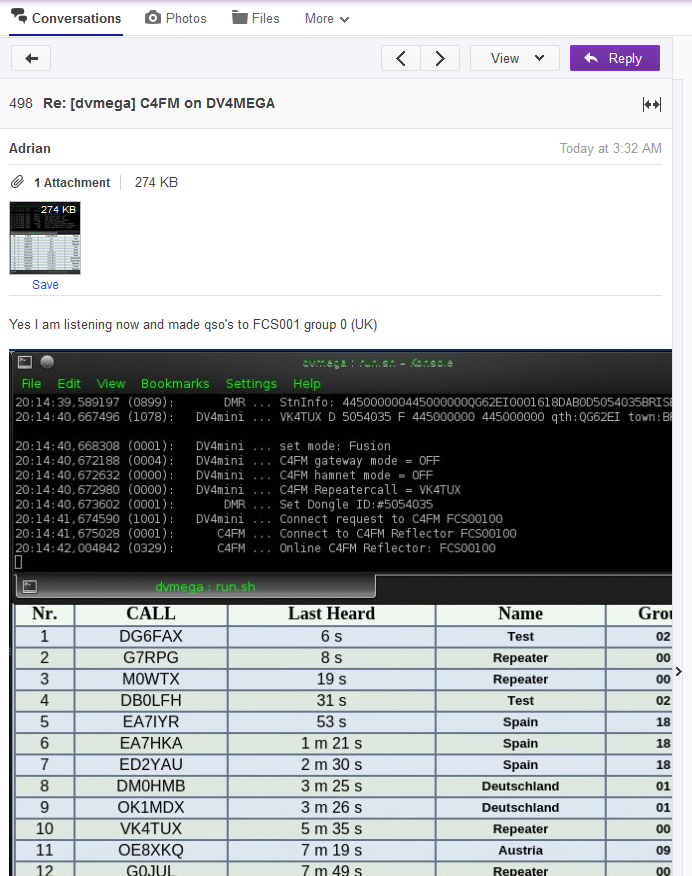This screenshot has height=876, width=692.
Task: Click Settings menu in Konsole image
Action: click(x=251, y=383)
